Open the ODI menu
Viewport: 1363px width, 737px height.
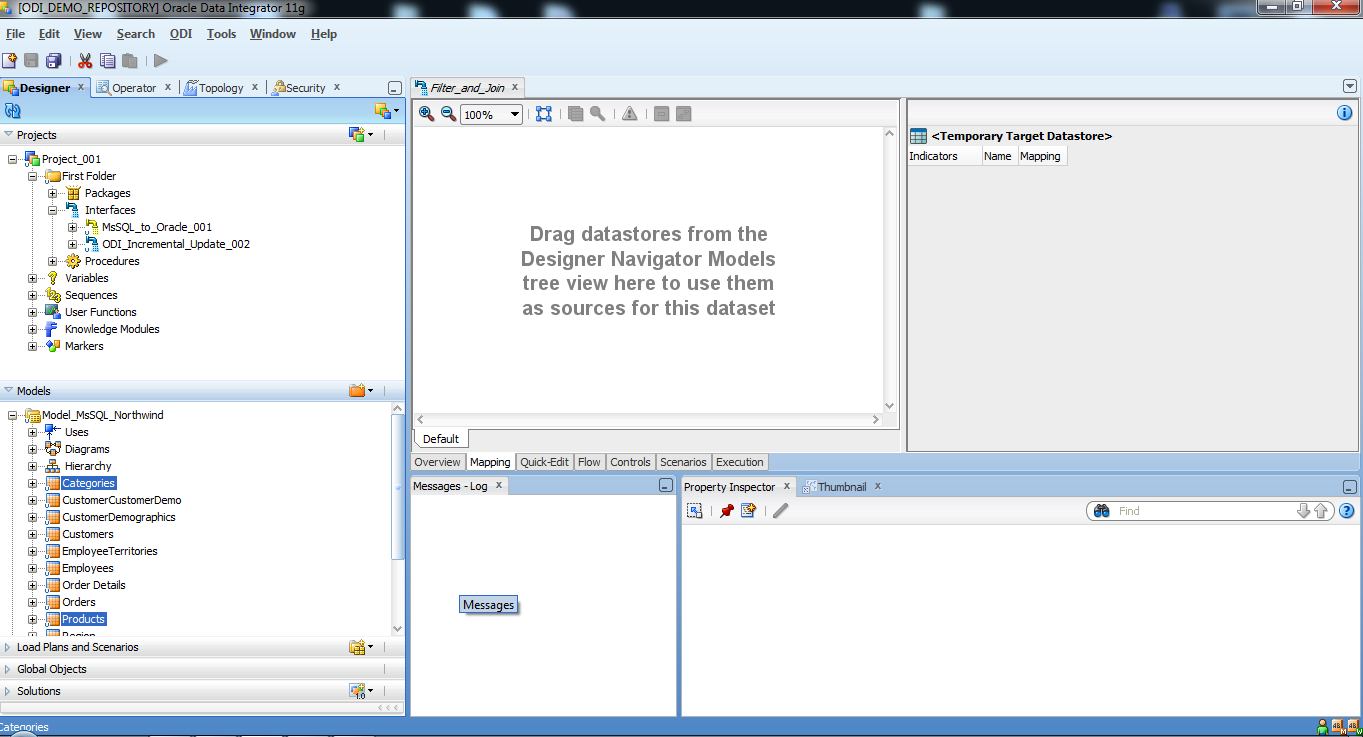pos(180,33)
